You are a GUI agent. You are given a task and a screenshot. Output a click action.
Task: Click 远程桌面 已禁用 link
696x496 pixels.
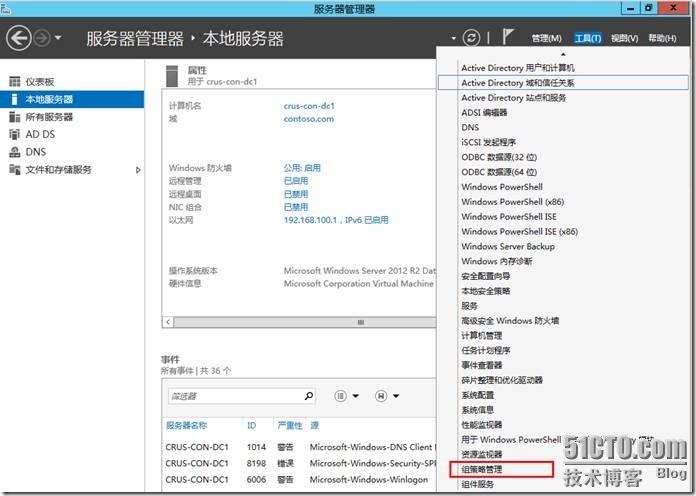point(296,194)
